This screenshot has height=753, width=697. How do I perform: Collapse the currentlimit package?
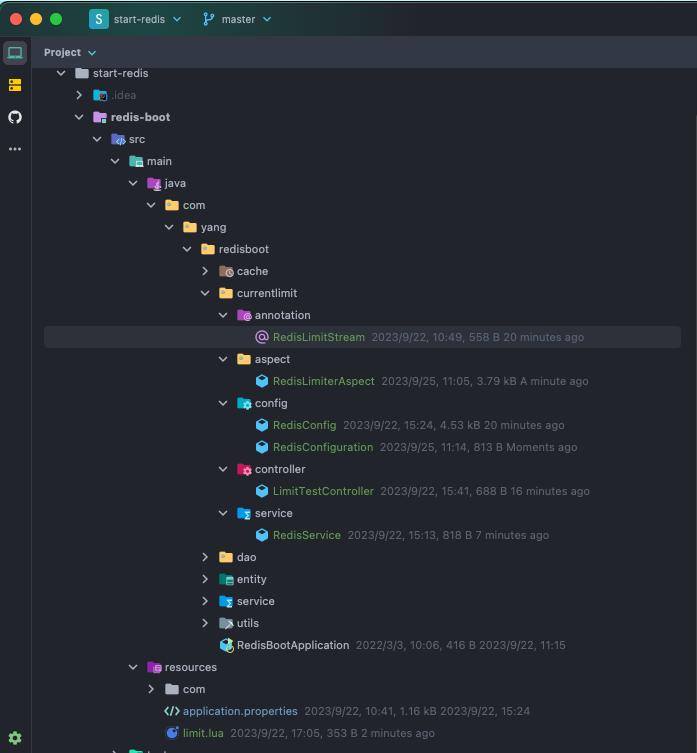(x=205, y=293)
